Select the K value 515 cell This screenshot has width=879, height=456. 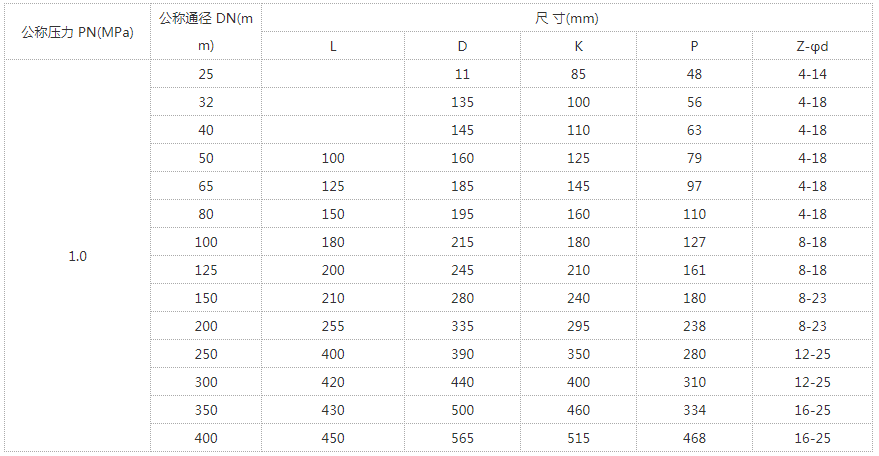[579, 438]
